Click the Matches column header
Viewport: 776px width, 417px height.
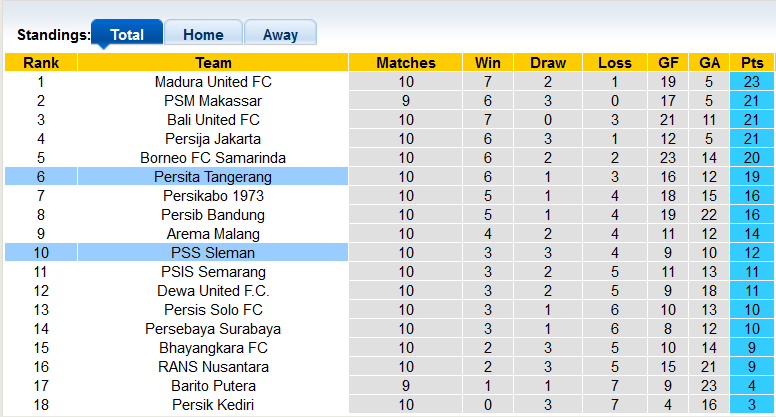(406, 63)
